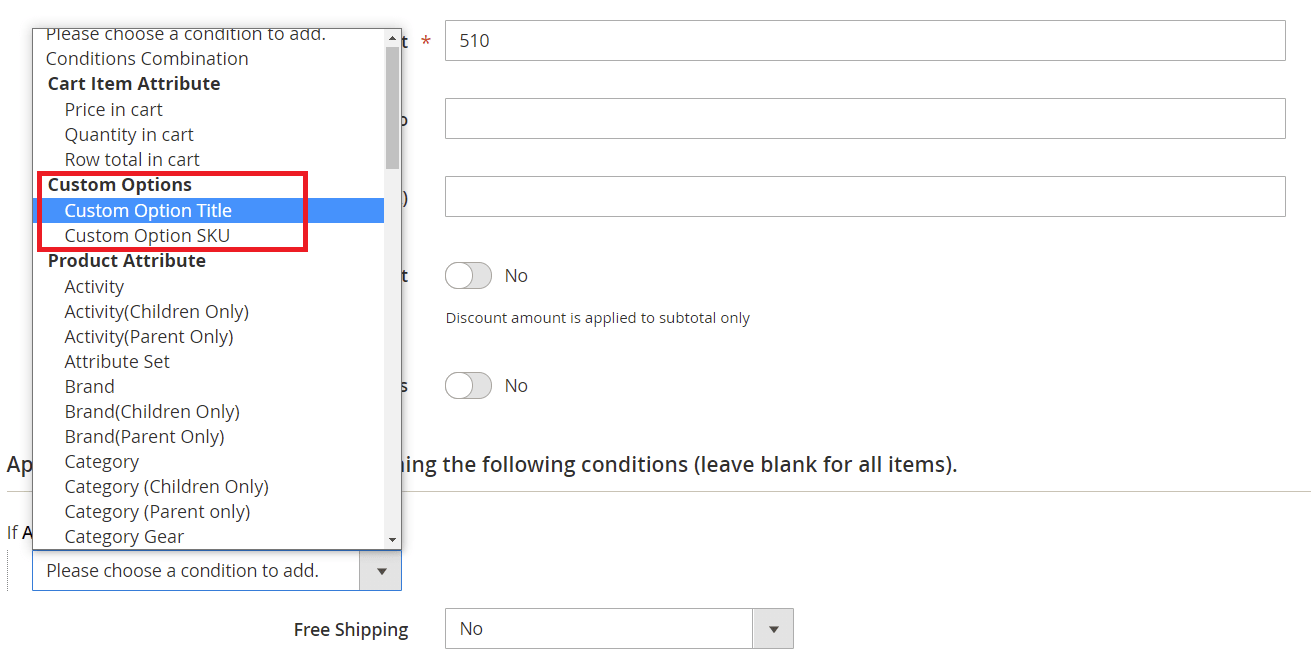Click the discount amount field containing 510
Viewport: 1311px width, 671px height.
865,40
